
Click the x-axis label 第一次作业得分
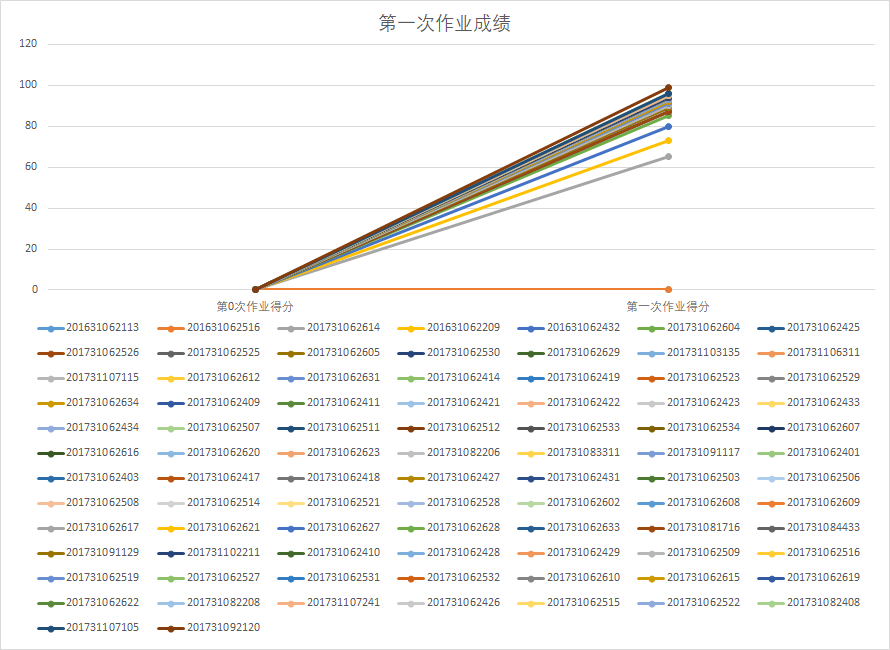click(x=668, y=307)
